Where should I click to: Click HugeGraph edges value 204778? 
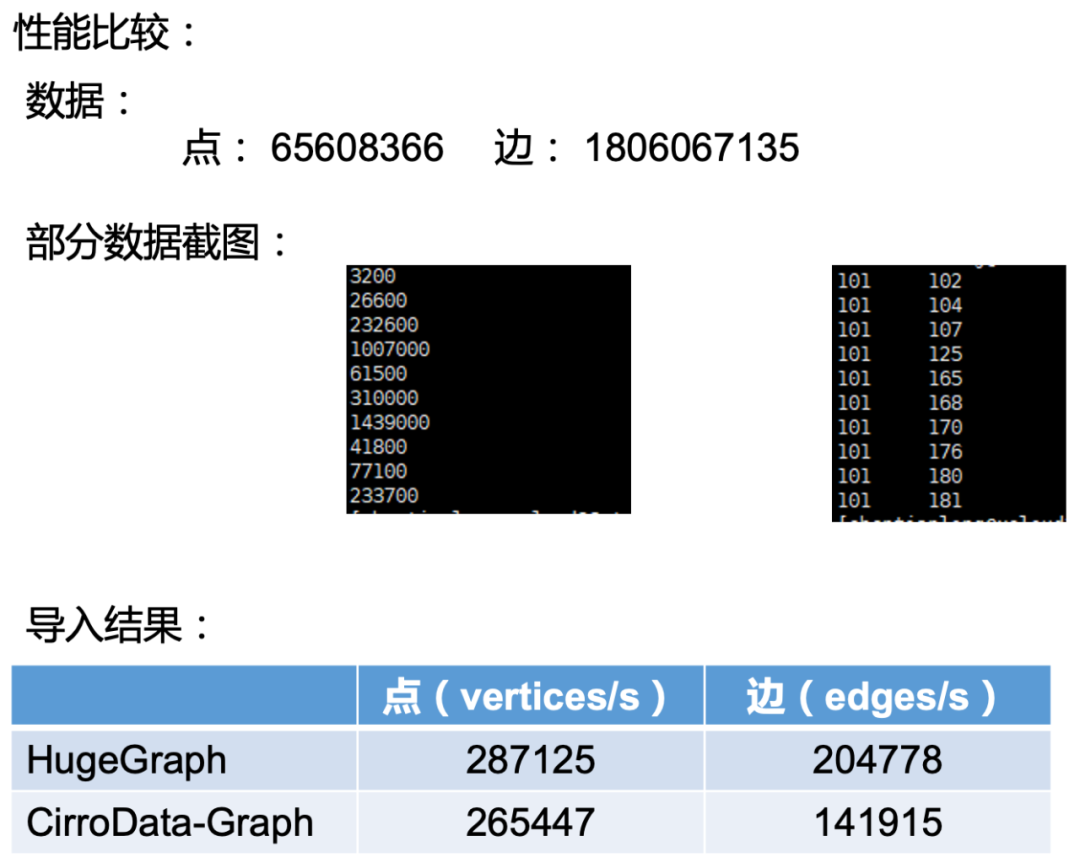878,760
